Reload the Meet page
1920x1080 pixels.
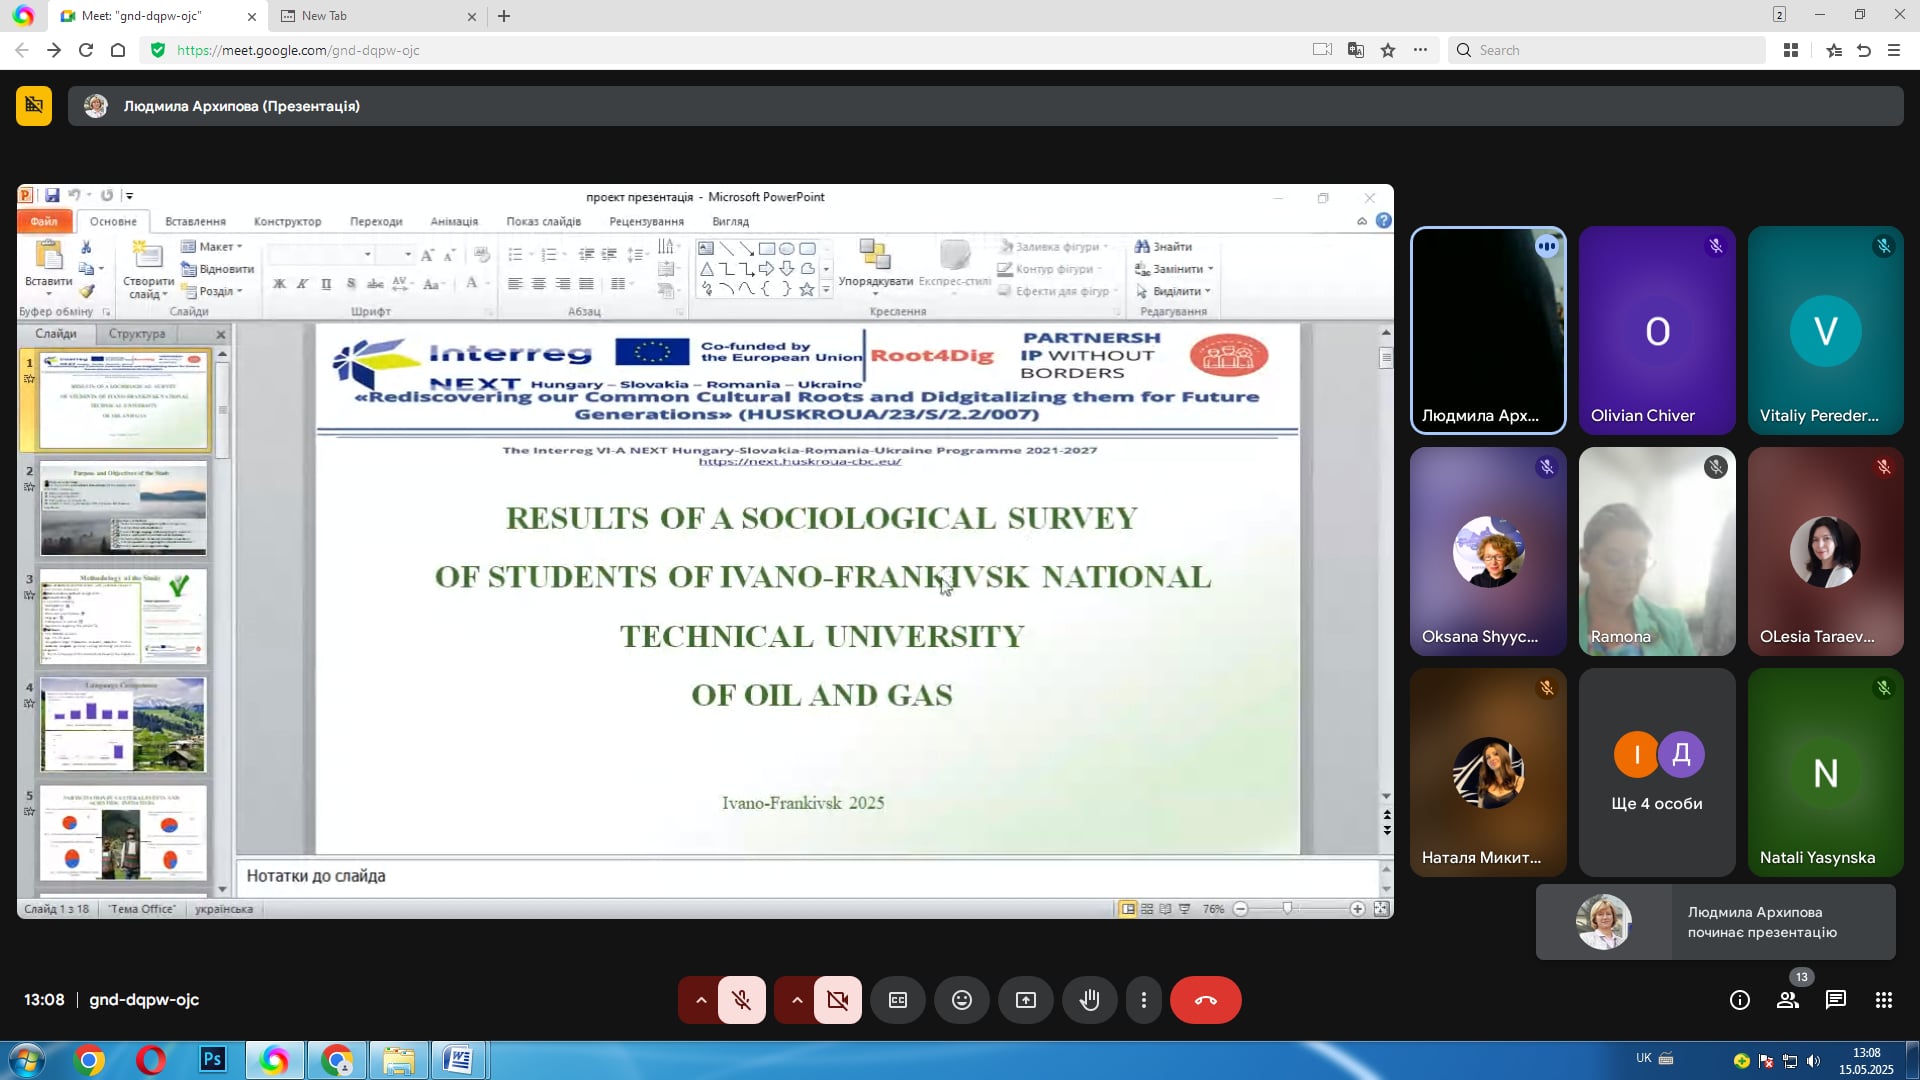(86, 50)
